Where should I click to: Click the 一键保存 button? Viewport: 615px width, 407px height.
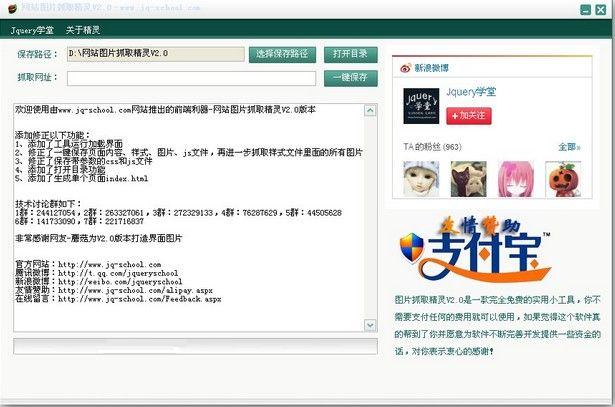point(350,78)
